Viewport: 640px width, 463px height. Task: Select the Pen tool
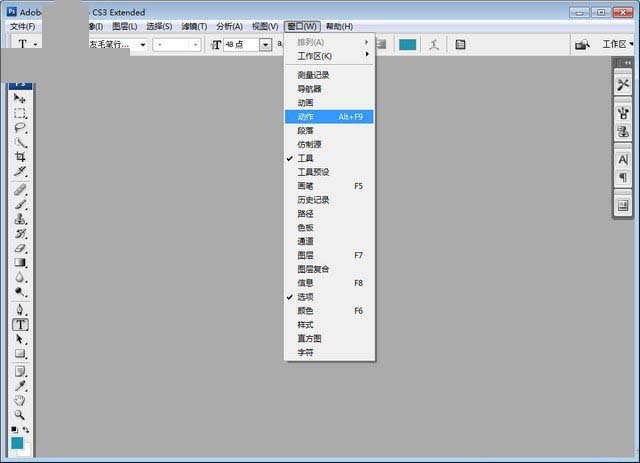coord(20,309)
